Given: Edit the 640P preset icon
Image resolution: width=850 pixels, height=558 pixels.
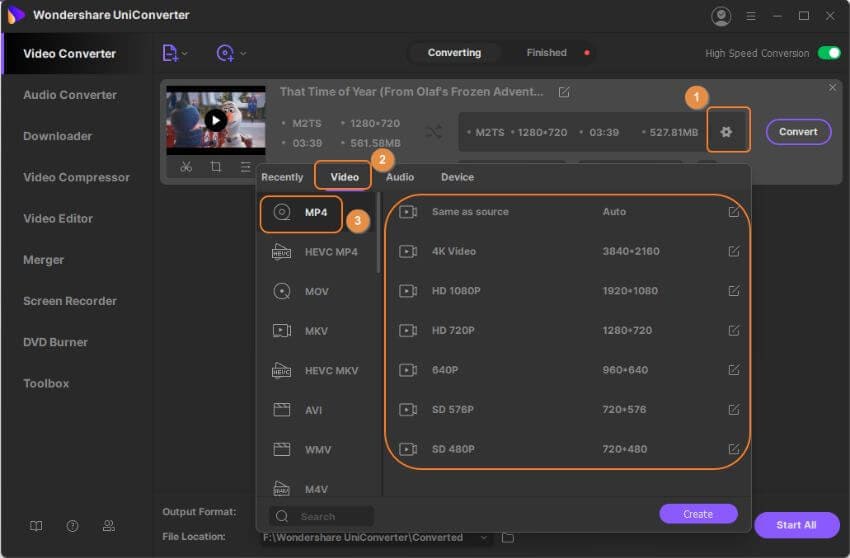Looking at the screenshot, I should 733,370.
